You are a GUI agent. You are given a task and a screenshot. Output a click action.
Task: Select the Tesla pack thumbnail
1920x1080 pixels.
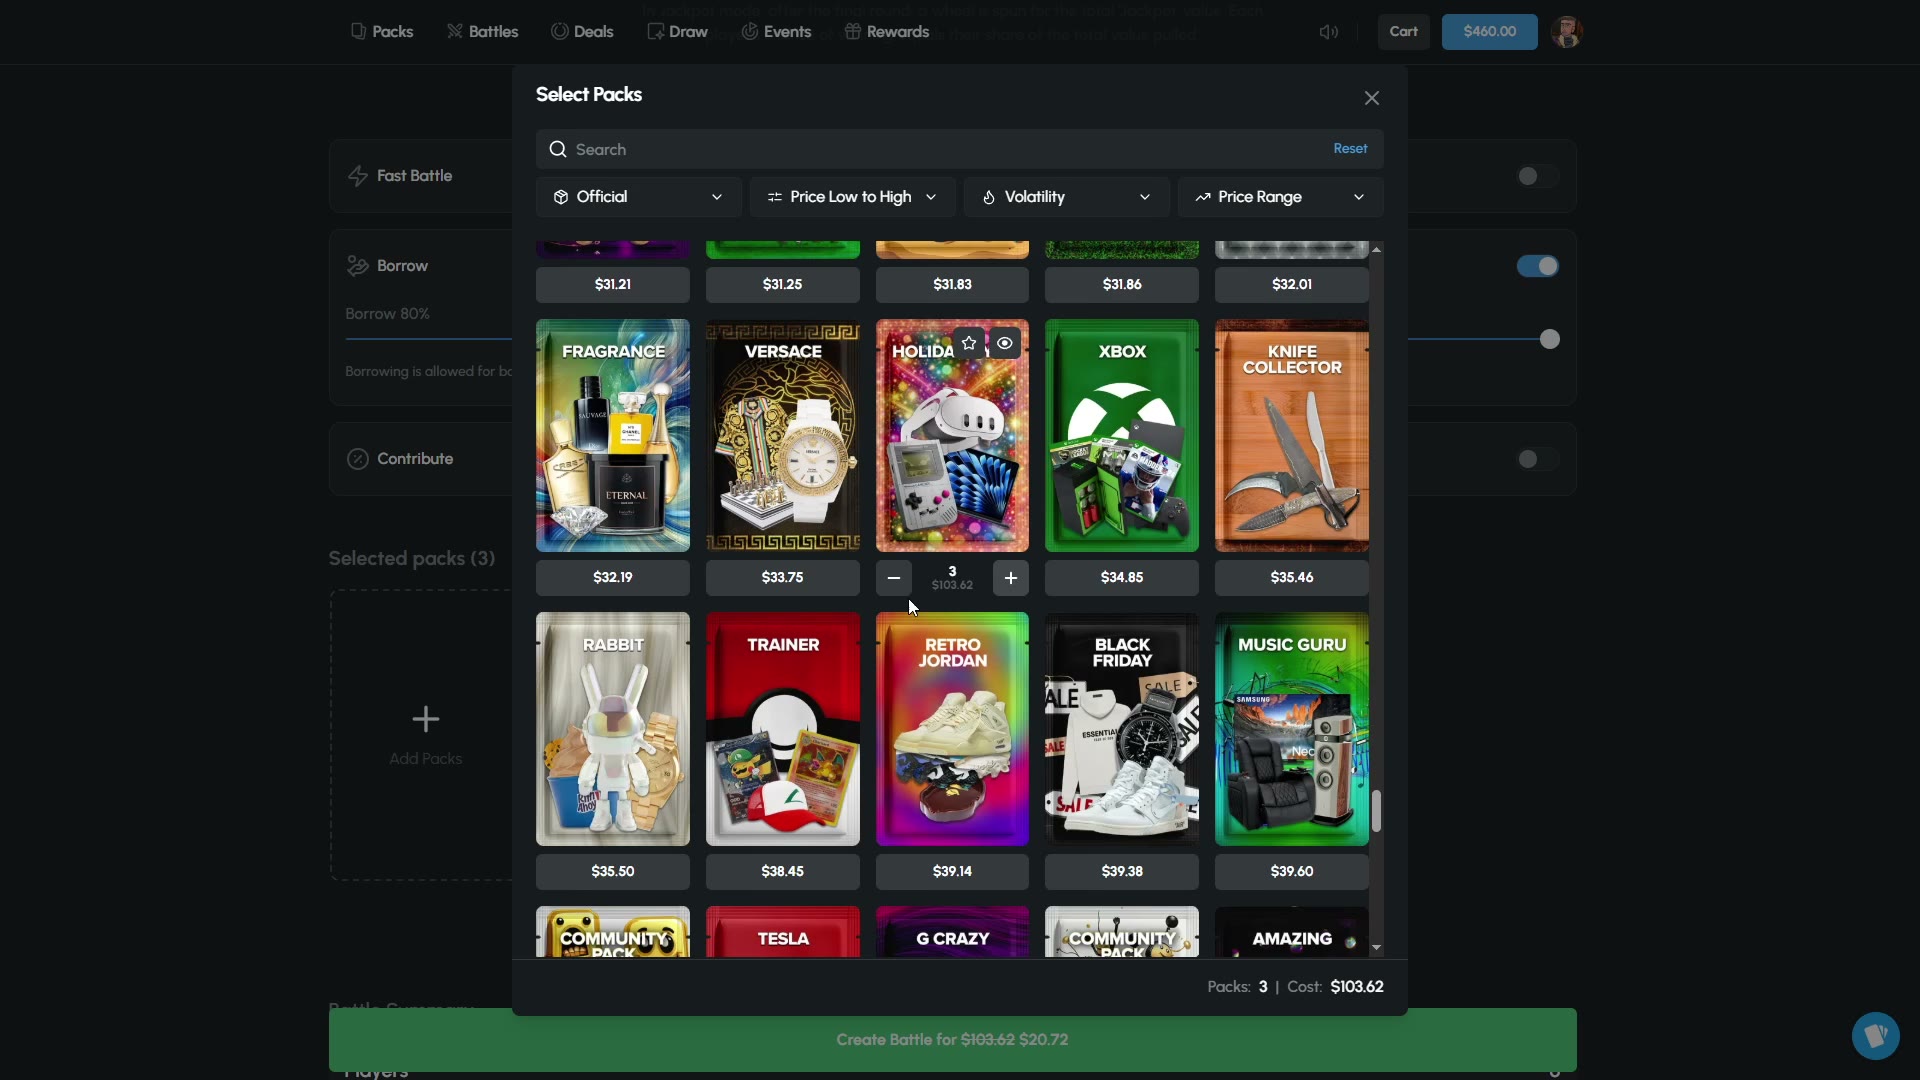(783, 932)
